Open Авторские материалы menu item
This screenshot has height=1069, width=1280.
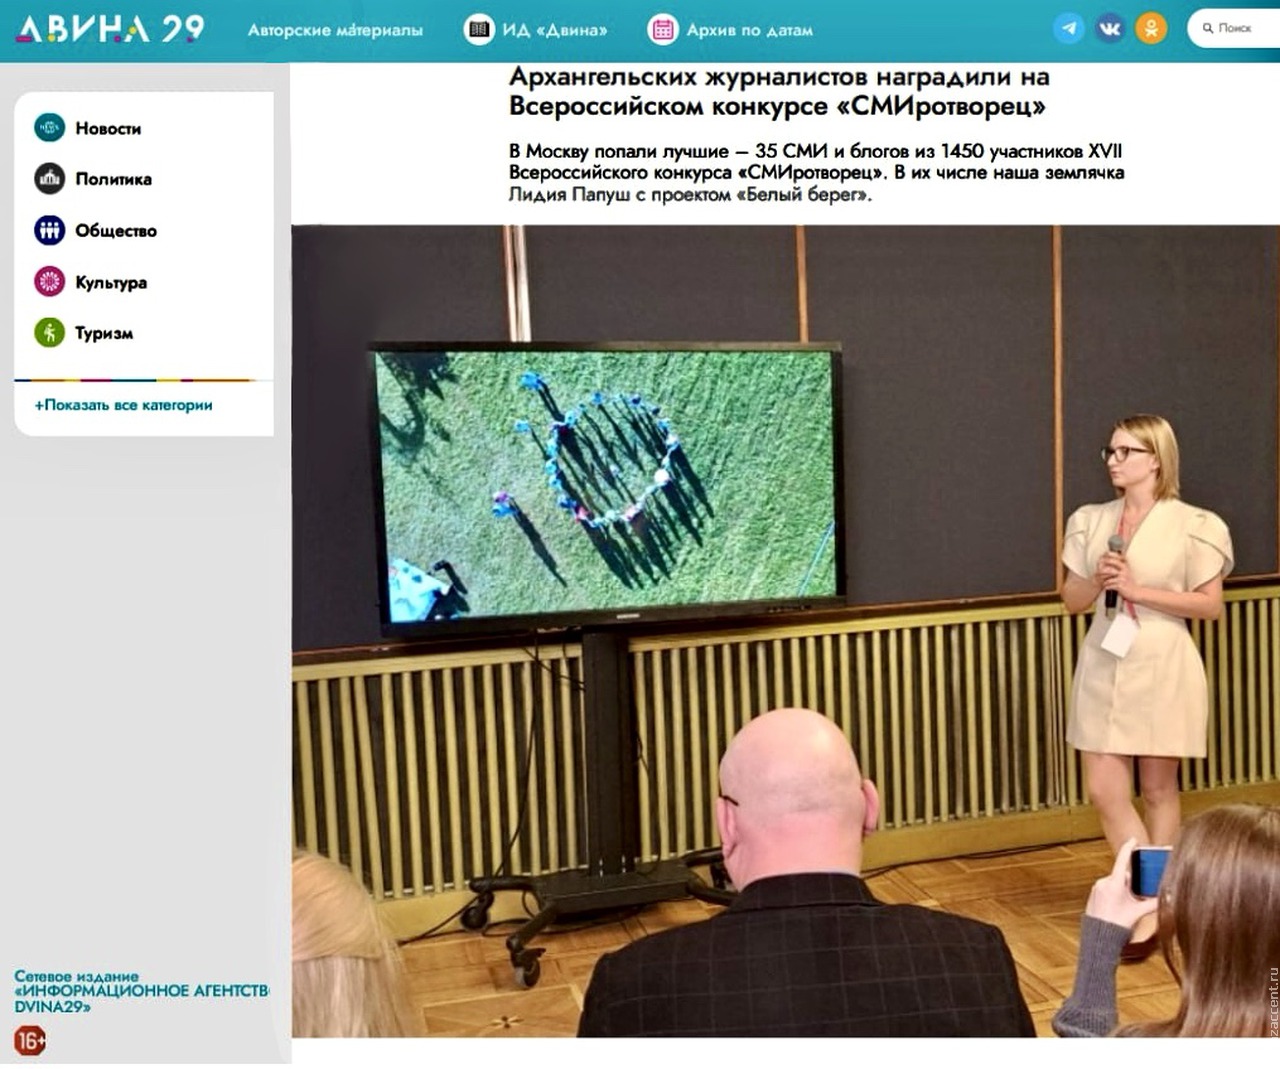click(335, 30)
